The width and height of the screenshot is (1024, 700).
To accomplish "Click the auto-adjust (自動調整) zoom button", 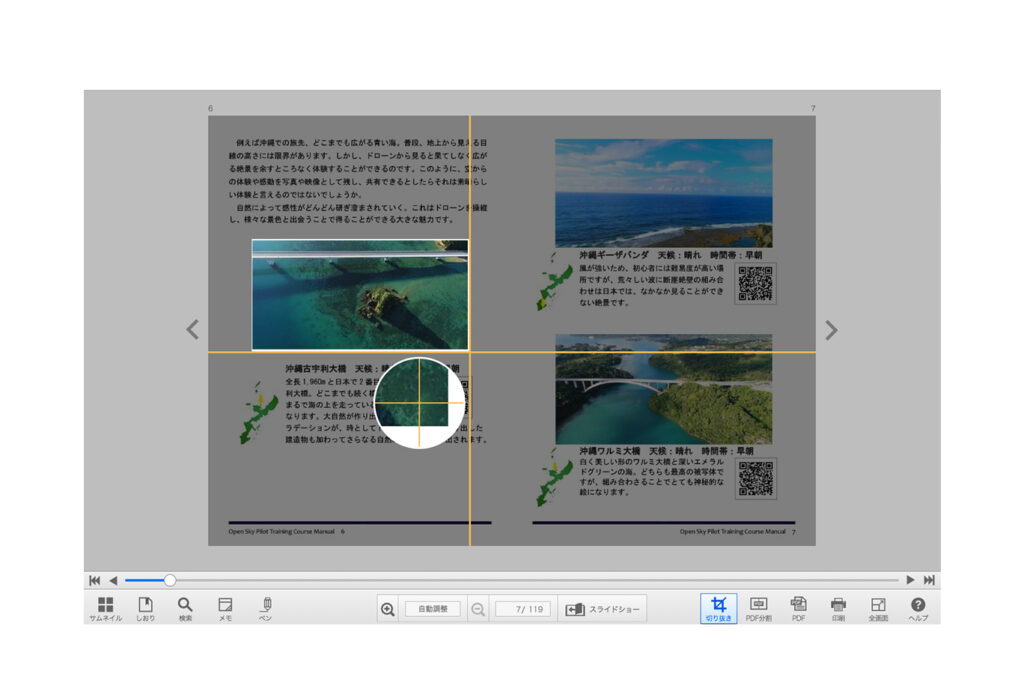I will pyautogui.click(x=432, y=609).
